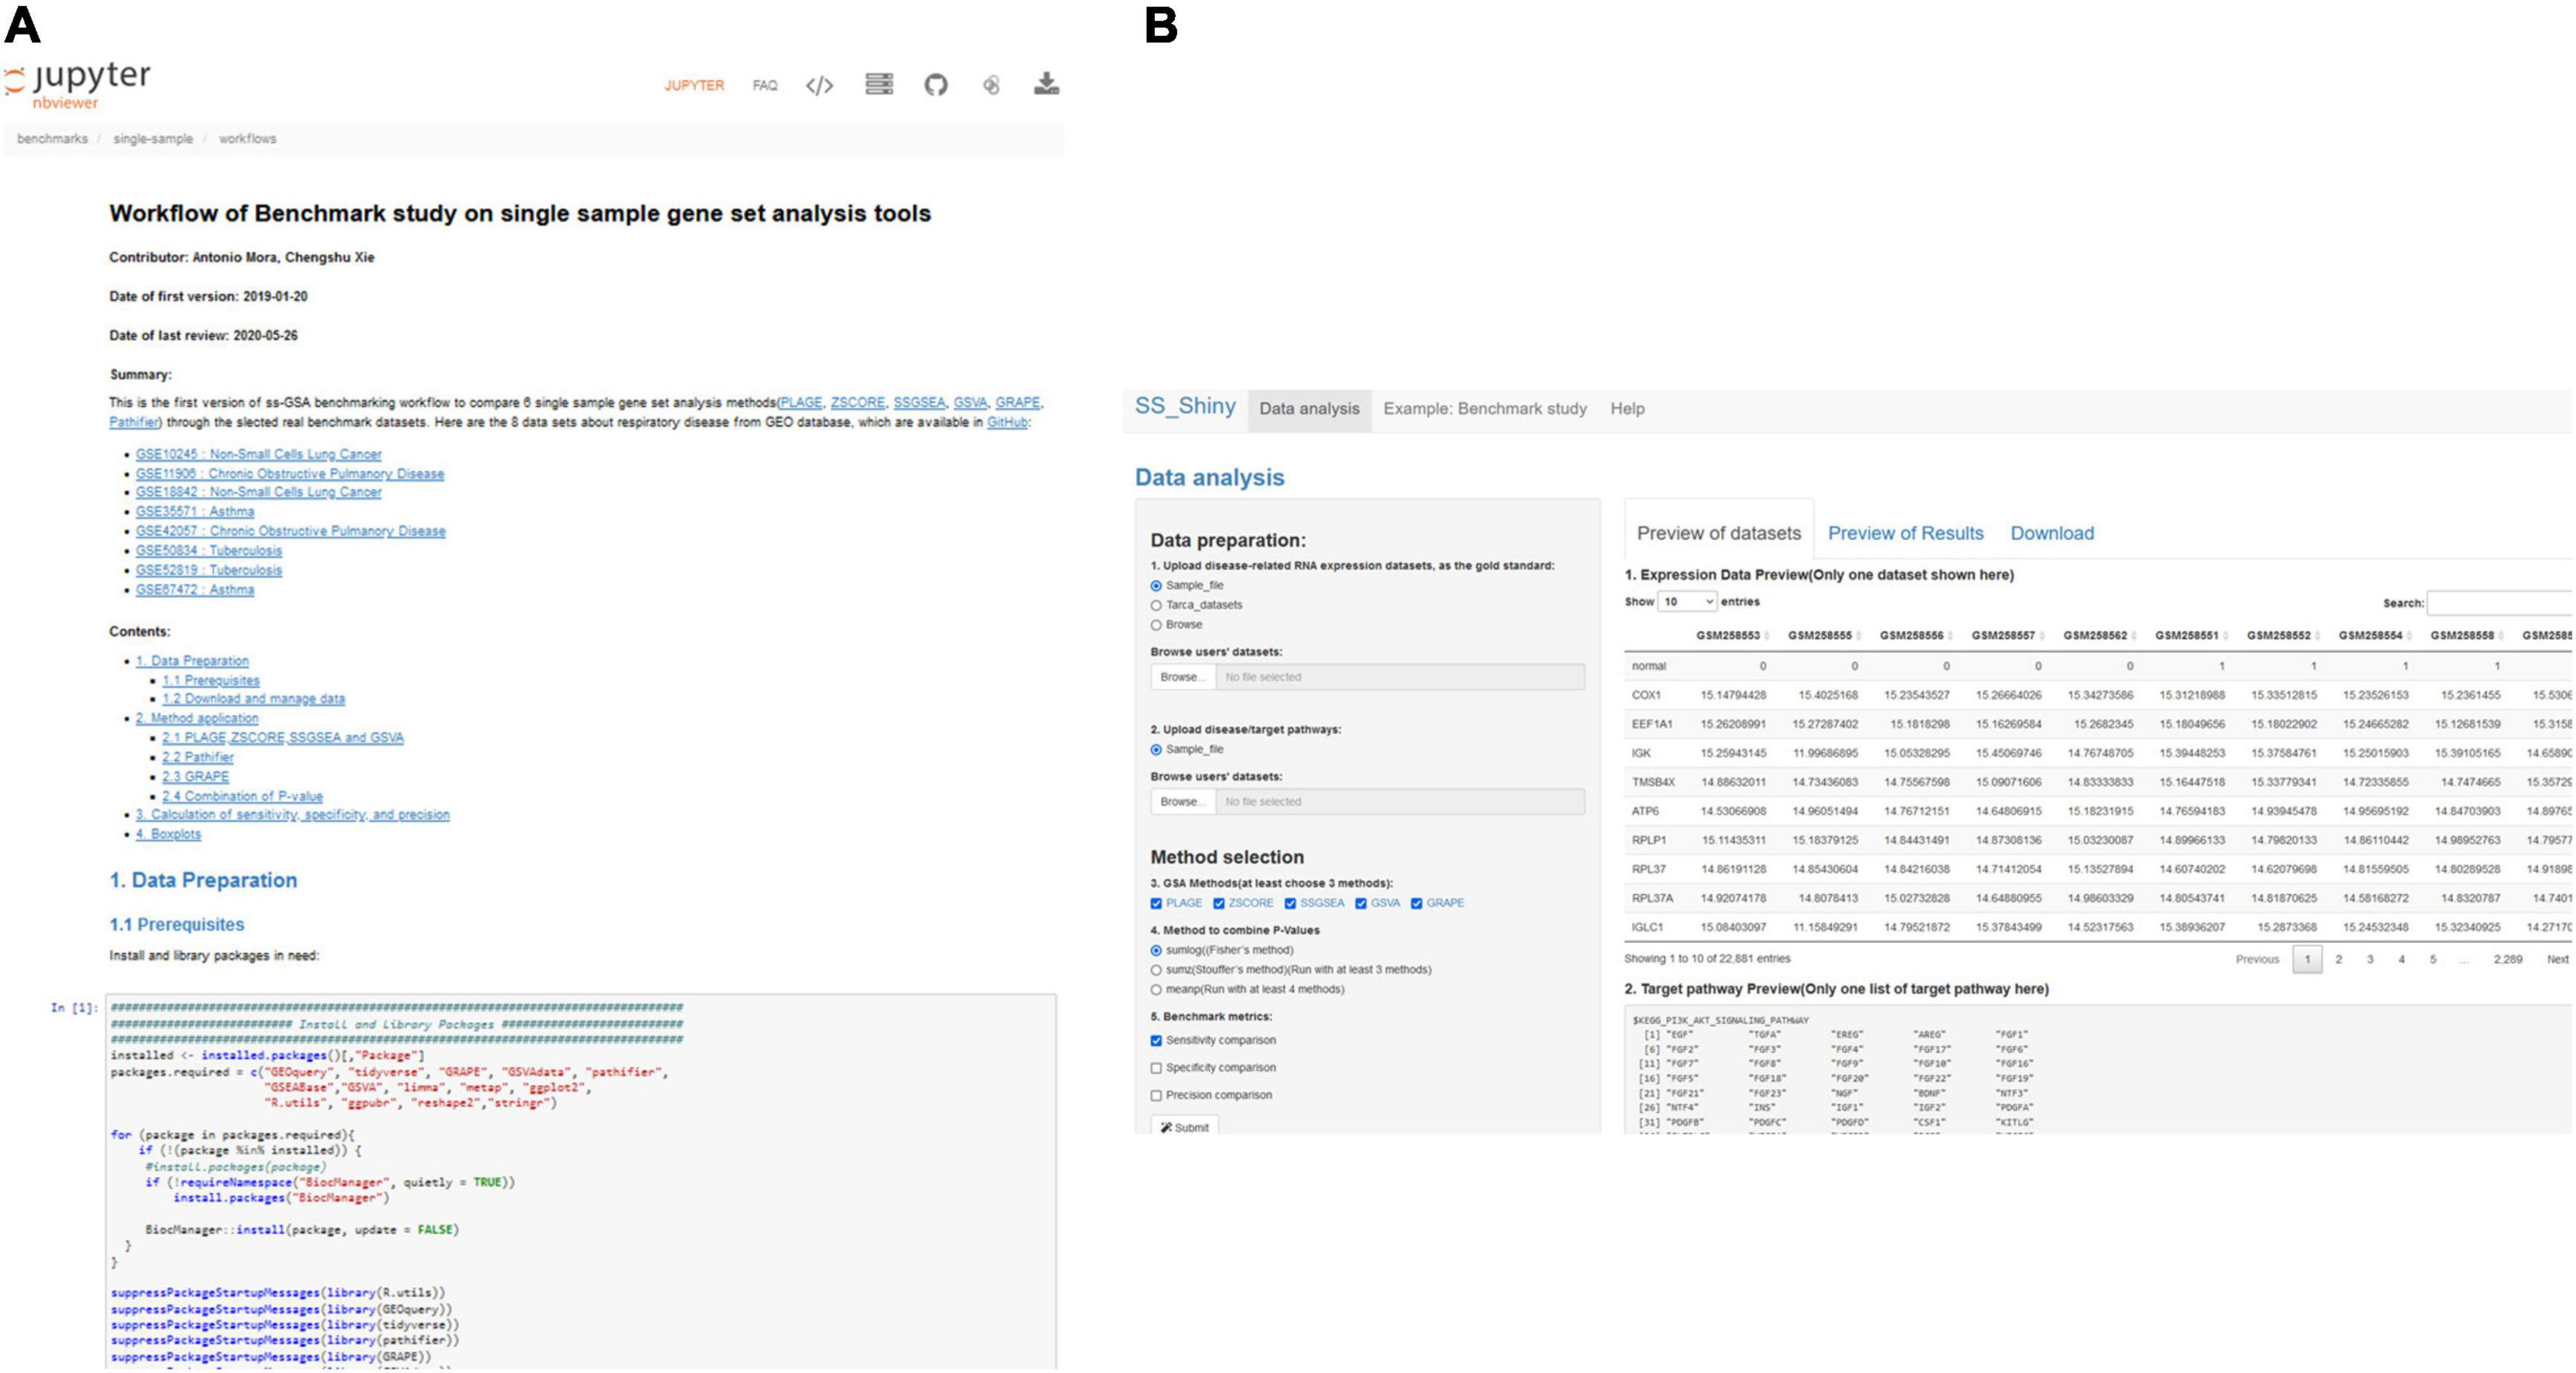Open the FAQ header link
Screen dimensions: 2576x1373
click(765, 86)
